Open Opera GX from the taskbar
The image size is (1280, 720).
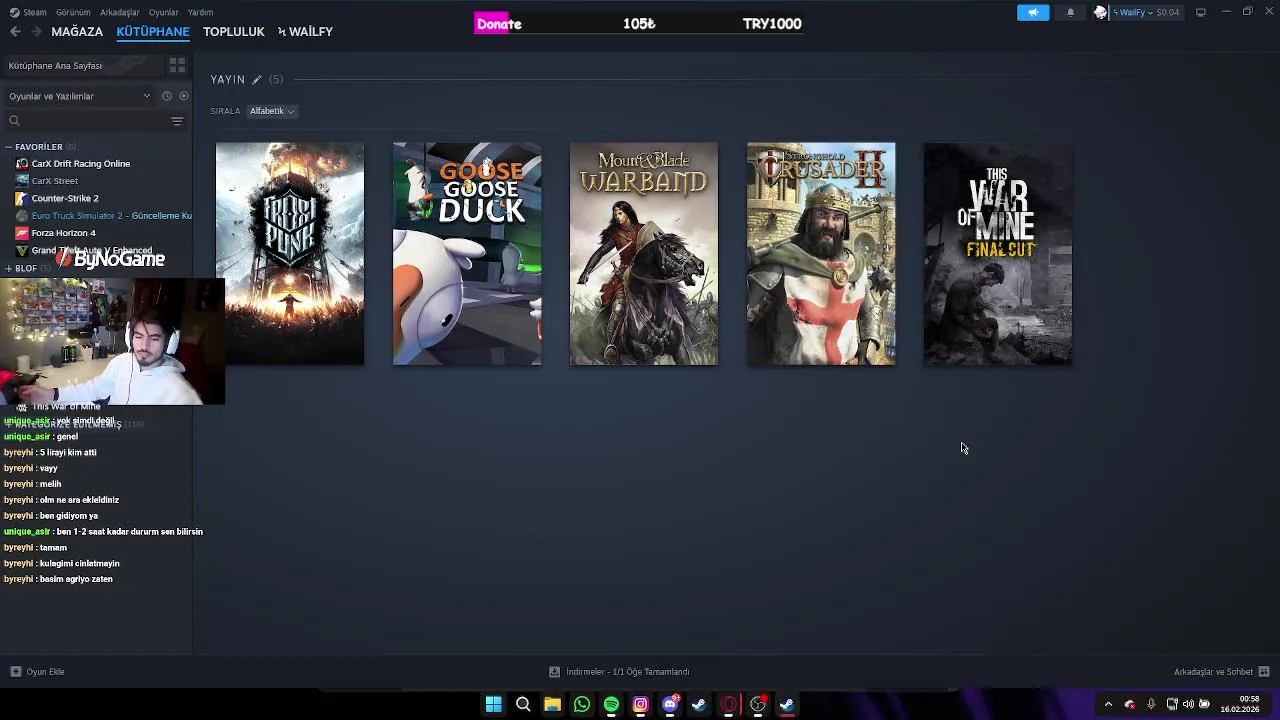[x=729, y=705]
